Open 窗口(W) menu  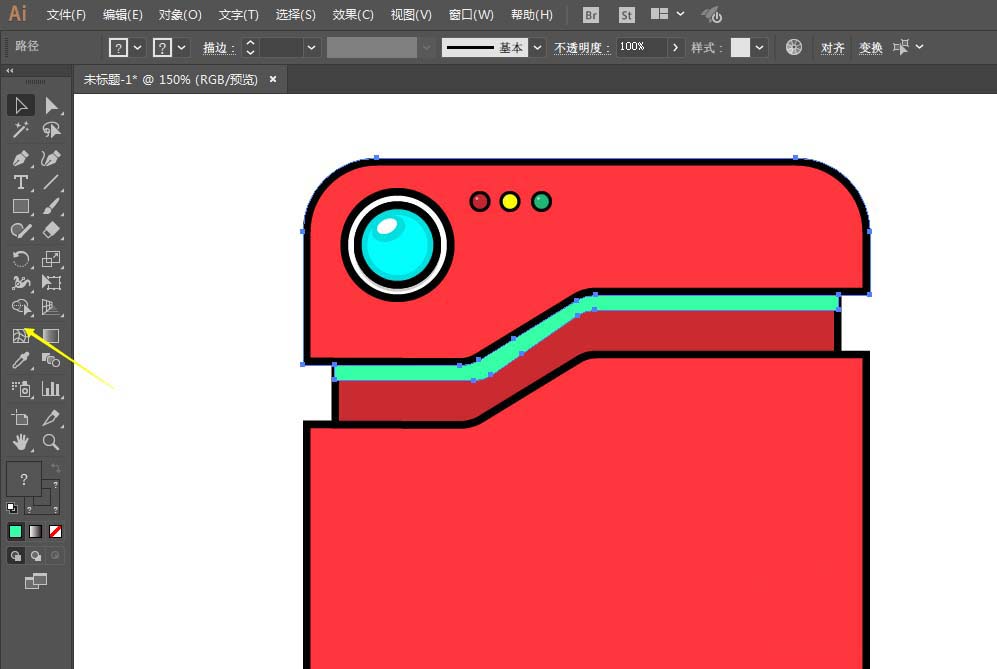(471, 15)
